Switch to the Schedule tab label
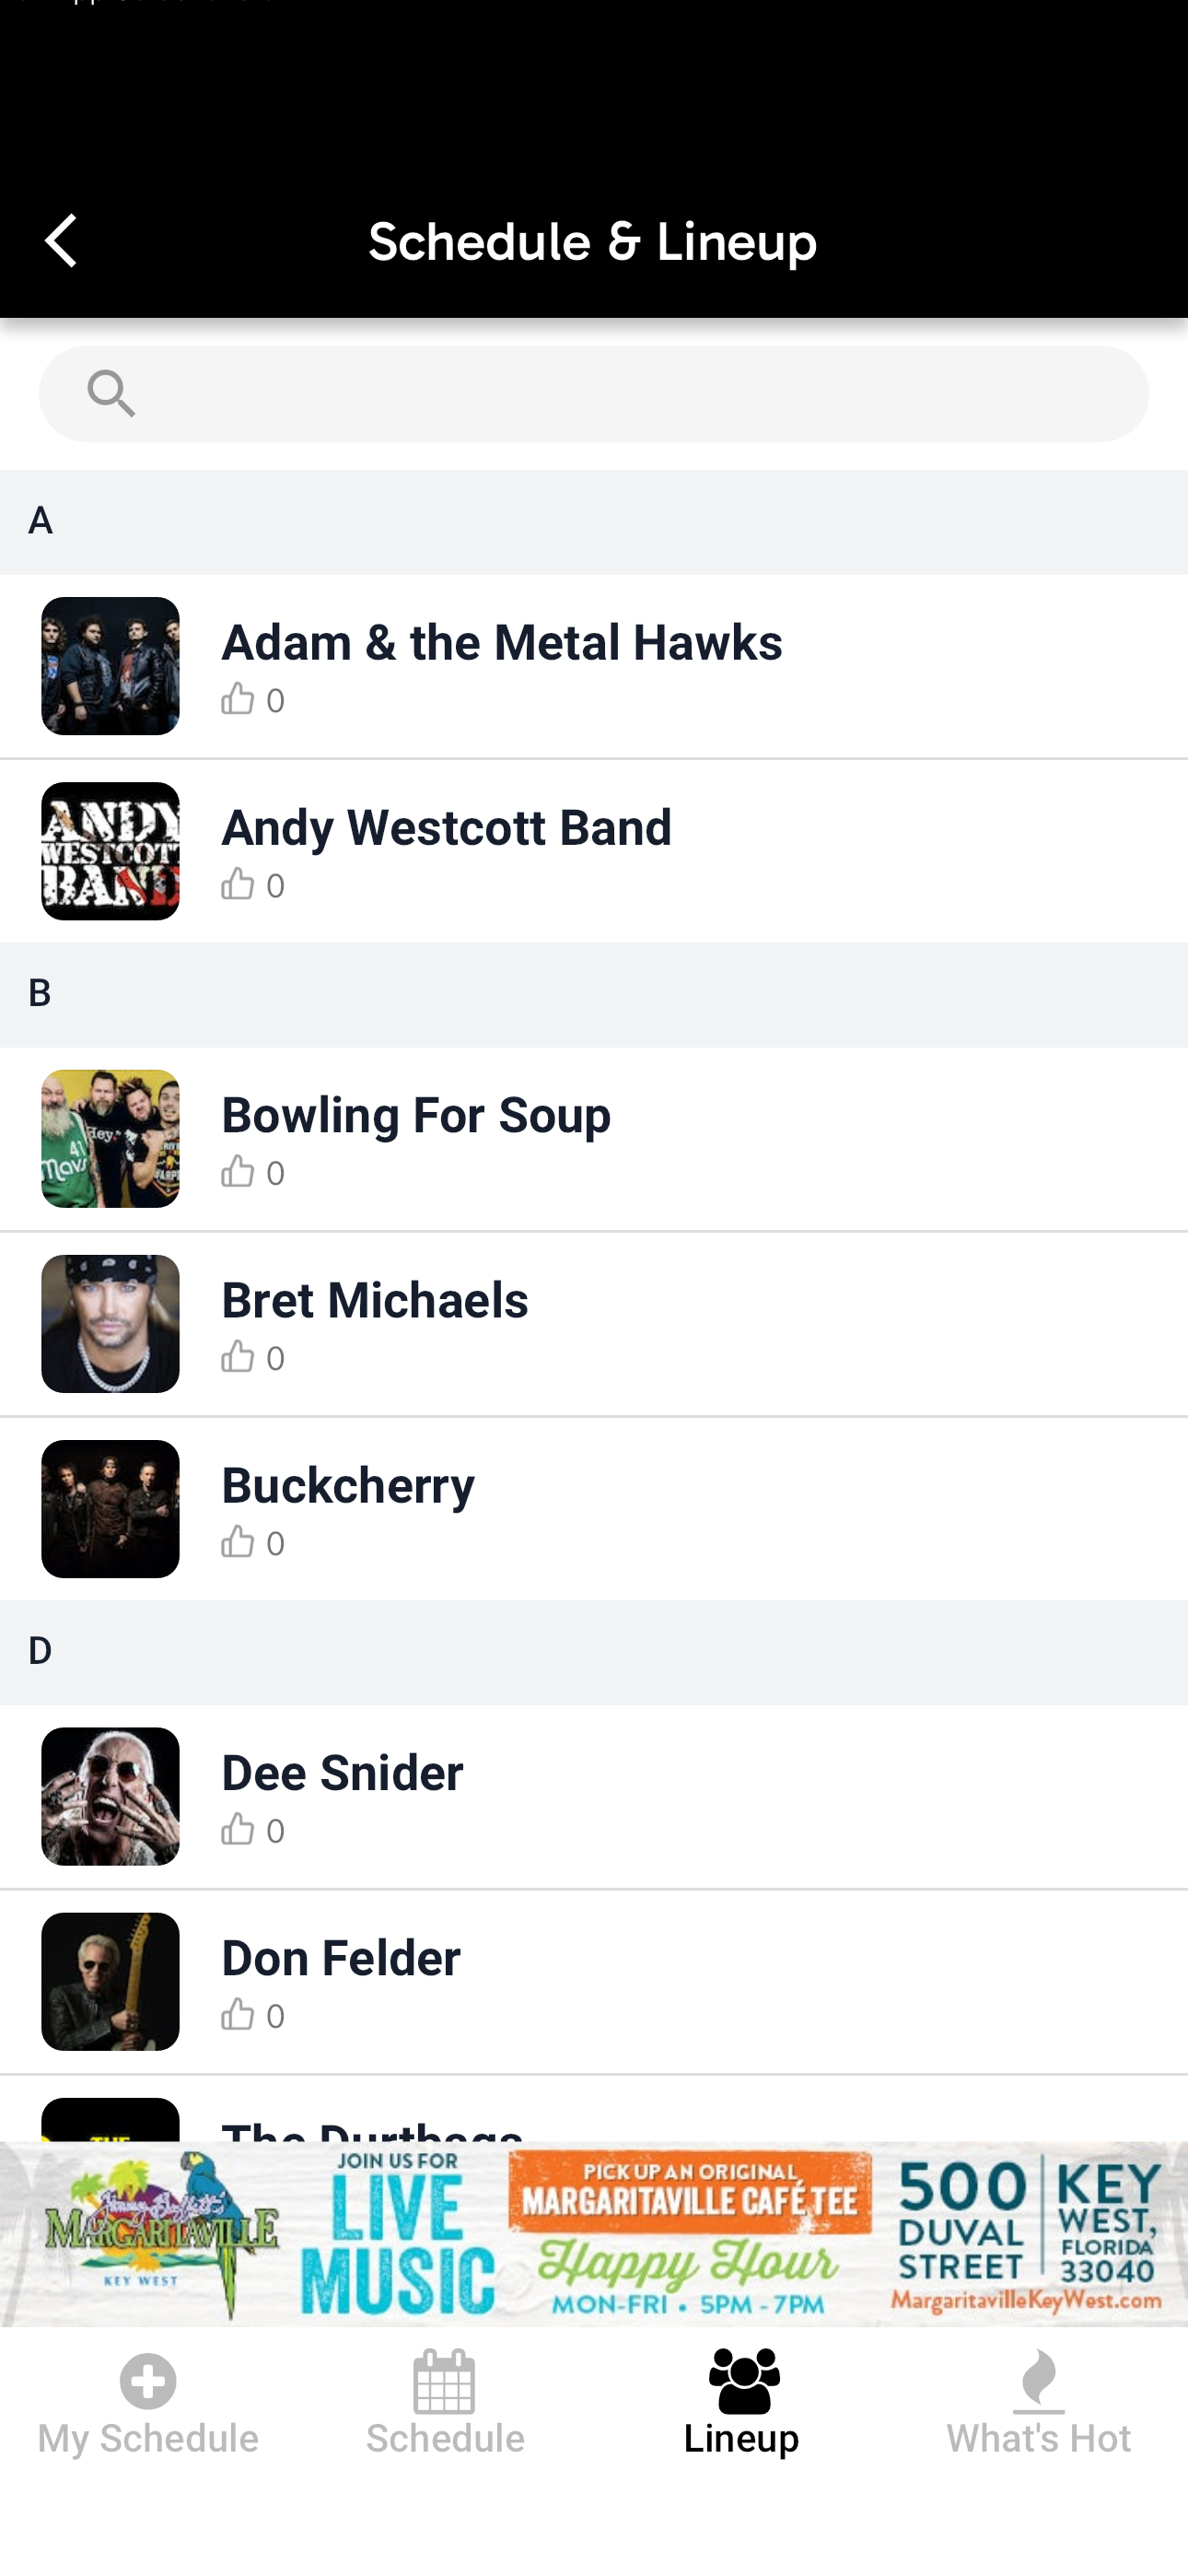The height and width of the screenshot is (2576, 1188). click(445, 2438)
